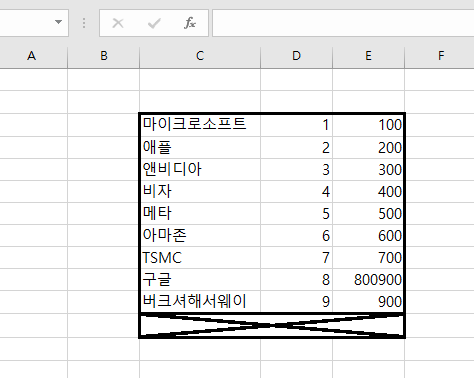Select column B header
This screenshot has width=474, height=378.
tap(104, 56)
